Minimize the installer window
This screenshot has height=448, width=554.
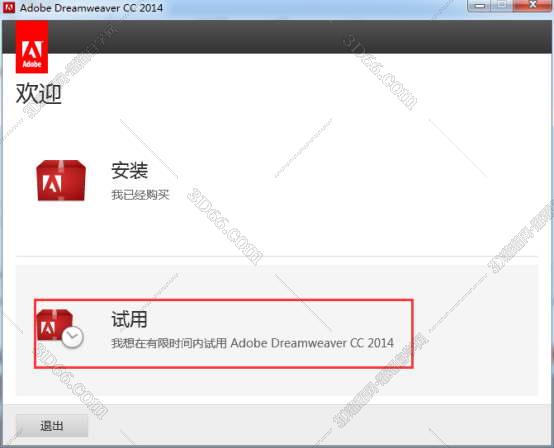(480, 6)
